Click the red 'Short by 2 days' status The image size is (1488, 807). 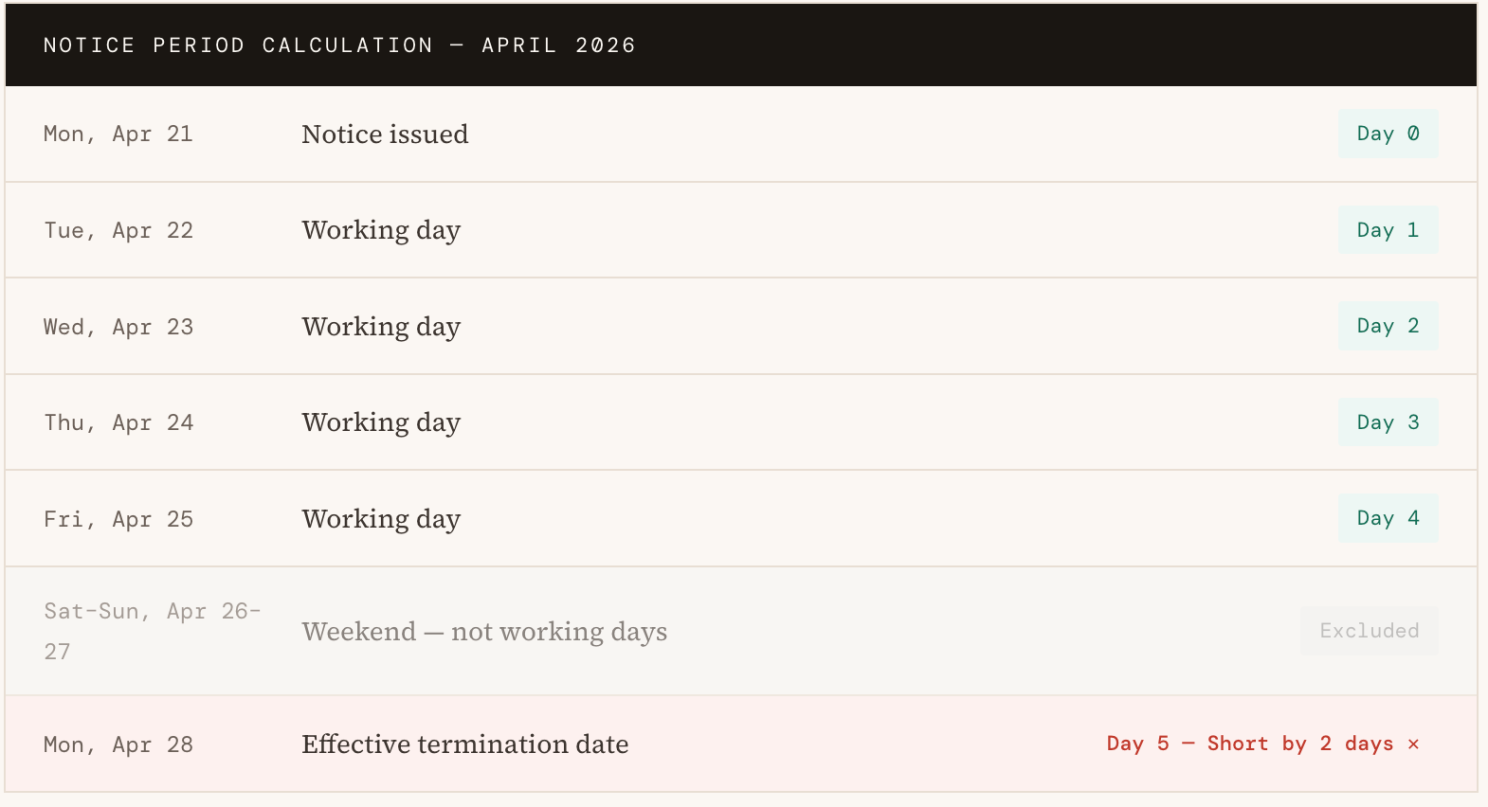point(1300,744)
